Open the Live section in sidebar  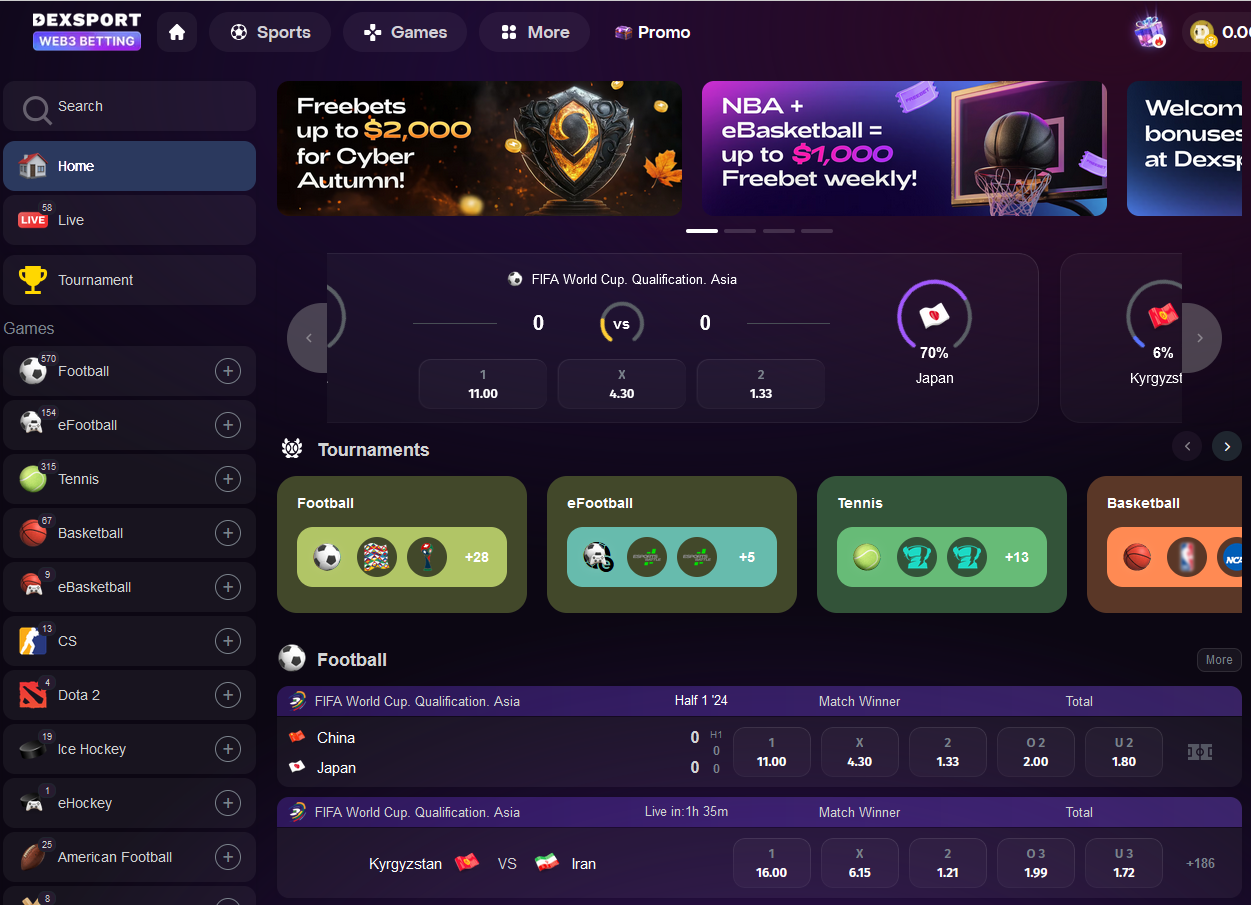(129, 220)
